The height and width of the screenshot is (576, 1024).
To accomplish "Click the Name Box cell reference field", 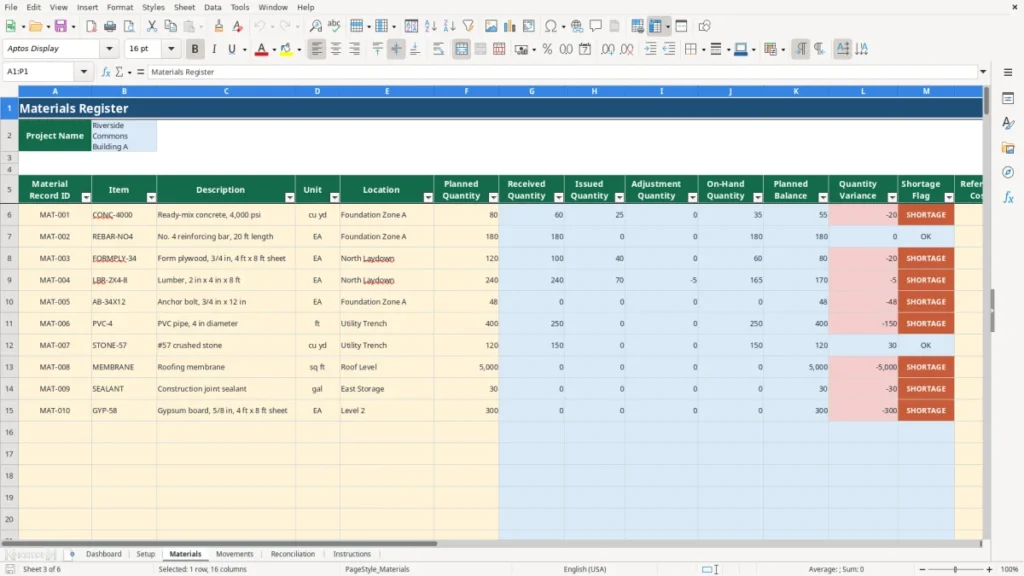I will click(x=39, y=72).
